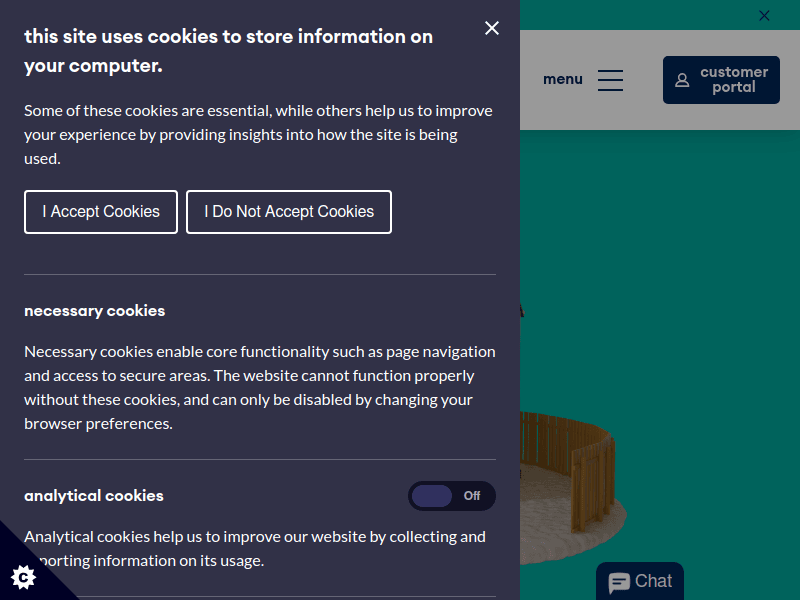
Task: Click the "menu" text label
Action: tap(562, 79)
